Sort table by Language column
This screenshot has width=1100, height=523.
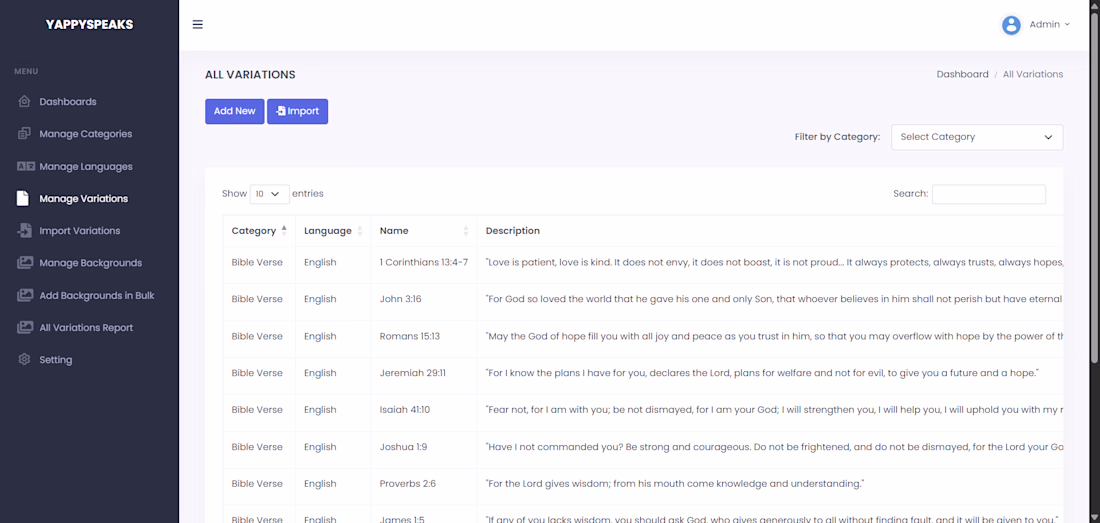(333, 231)
